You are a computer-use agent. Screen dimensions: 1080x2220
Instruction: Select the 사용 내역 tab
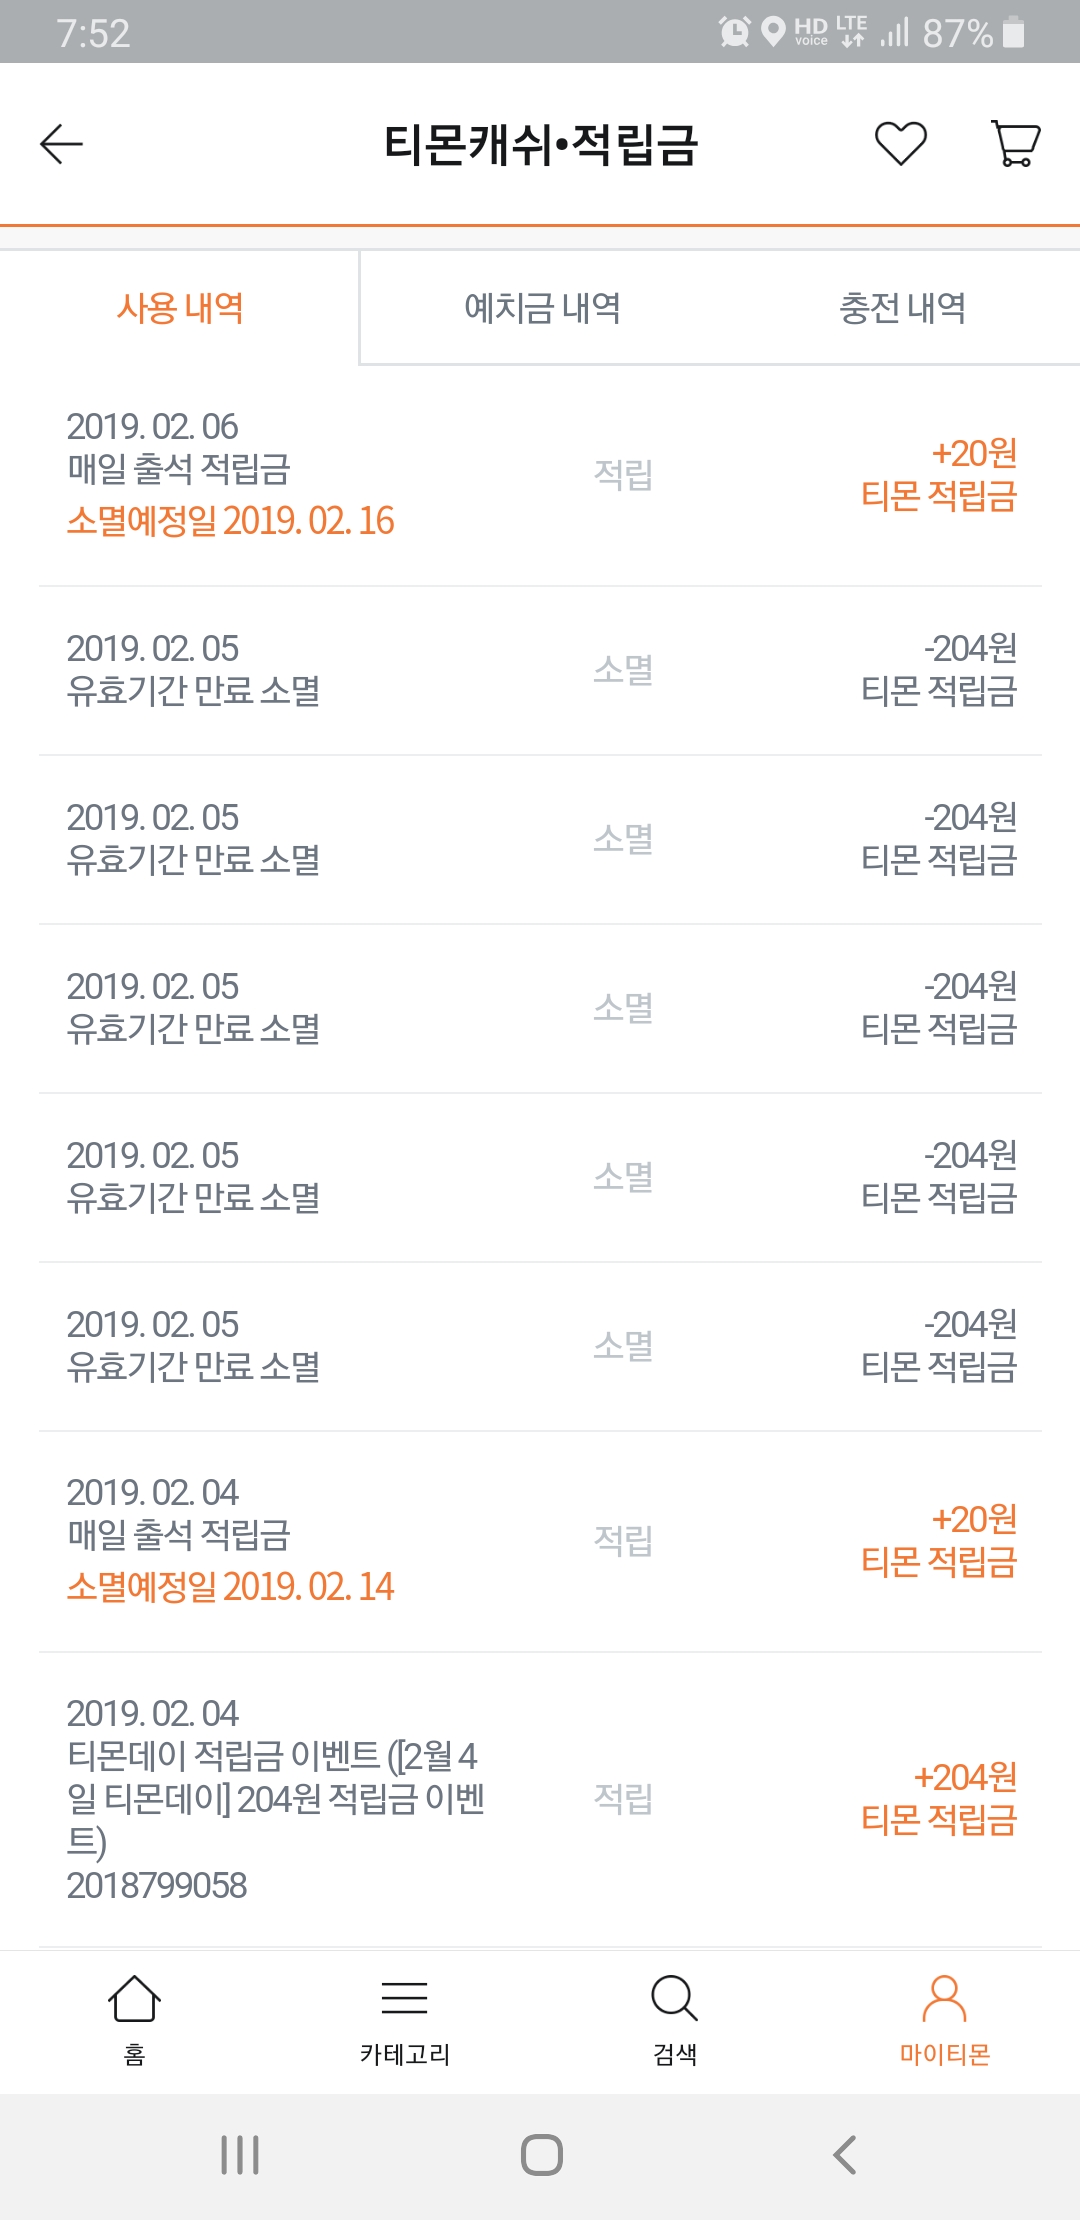(x=180, y=308)
